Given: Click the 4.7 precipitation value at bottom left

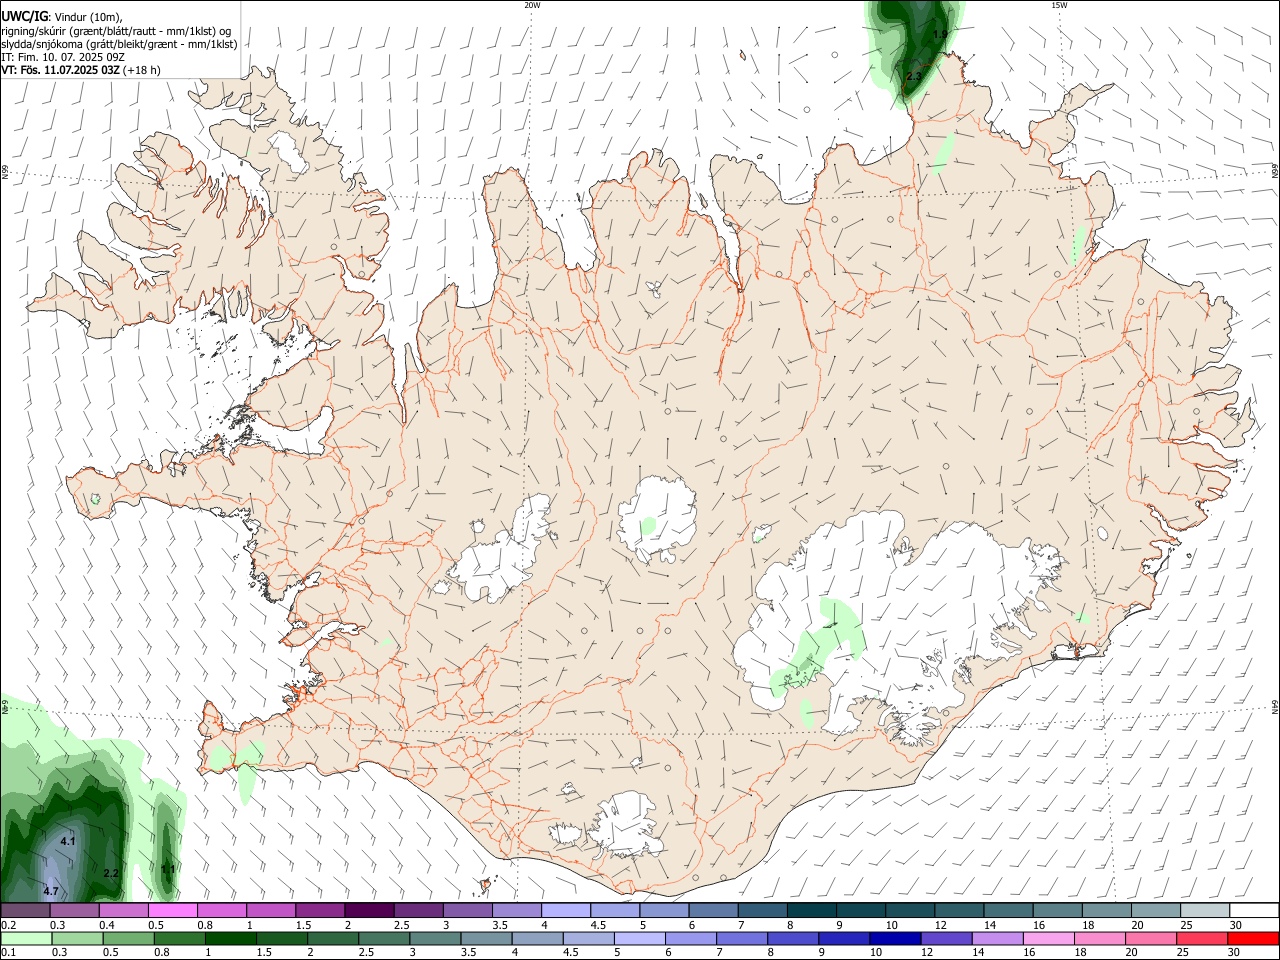Looking at the screenshot, I should pos(51,891).
